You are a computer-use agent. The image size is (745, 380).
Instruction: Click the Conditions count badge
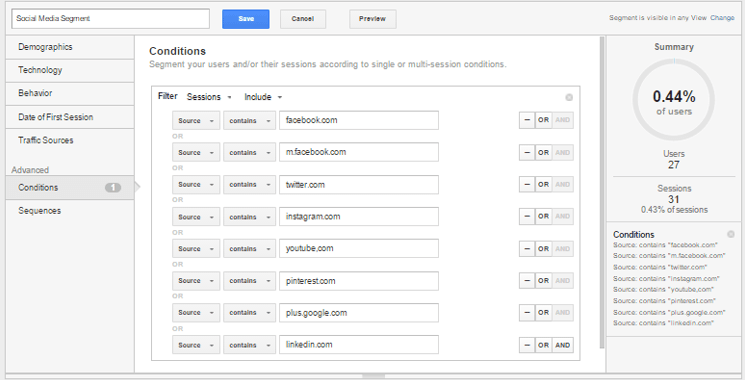tap(113, 188)
